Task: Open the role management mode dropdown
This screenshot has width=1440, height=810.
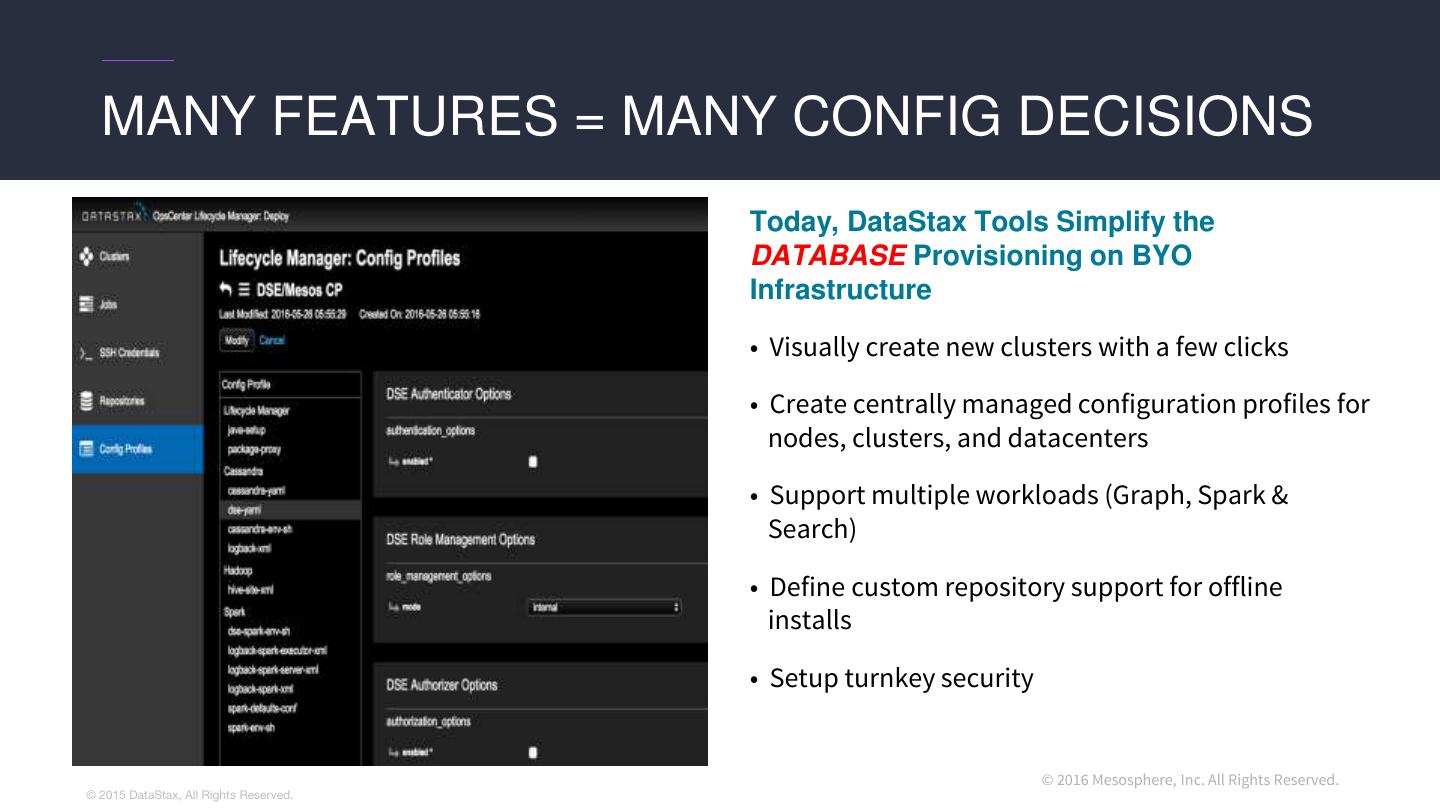Action: pos(604,607)
